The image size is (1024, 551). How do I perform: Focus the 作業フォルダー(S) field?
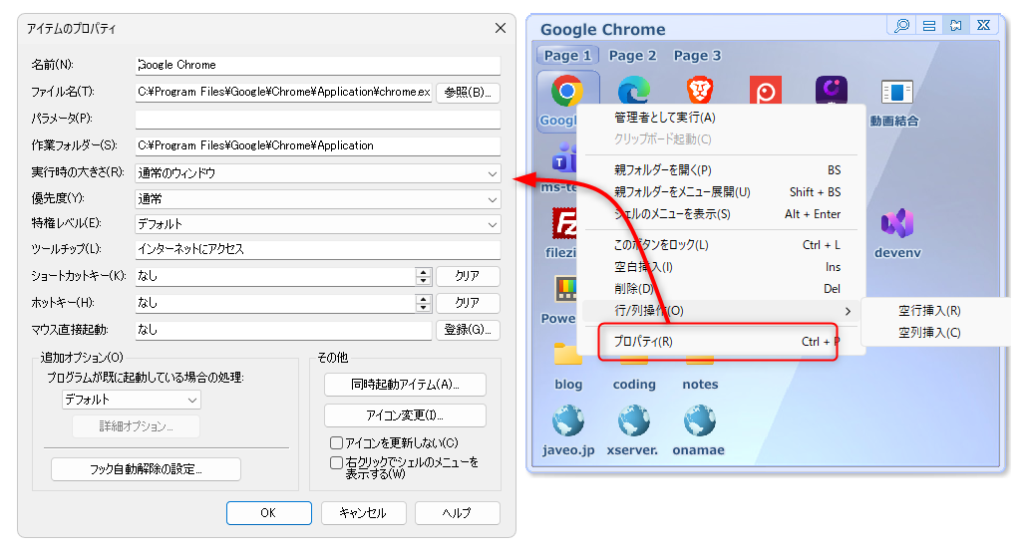tap(318, 146)
